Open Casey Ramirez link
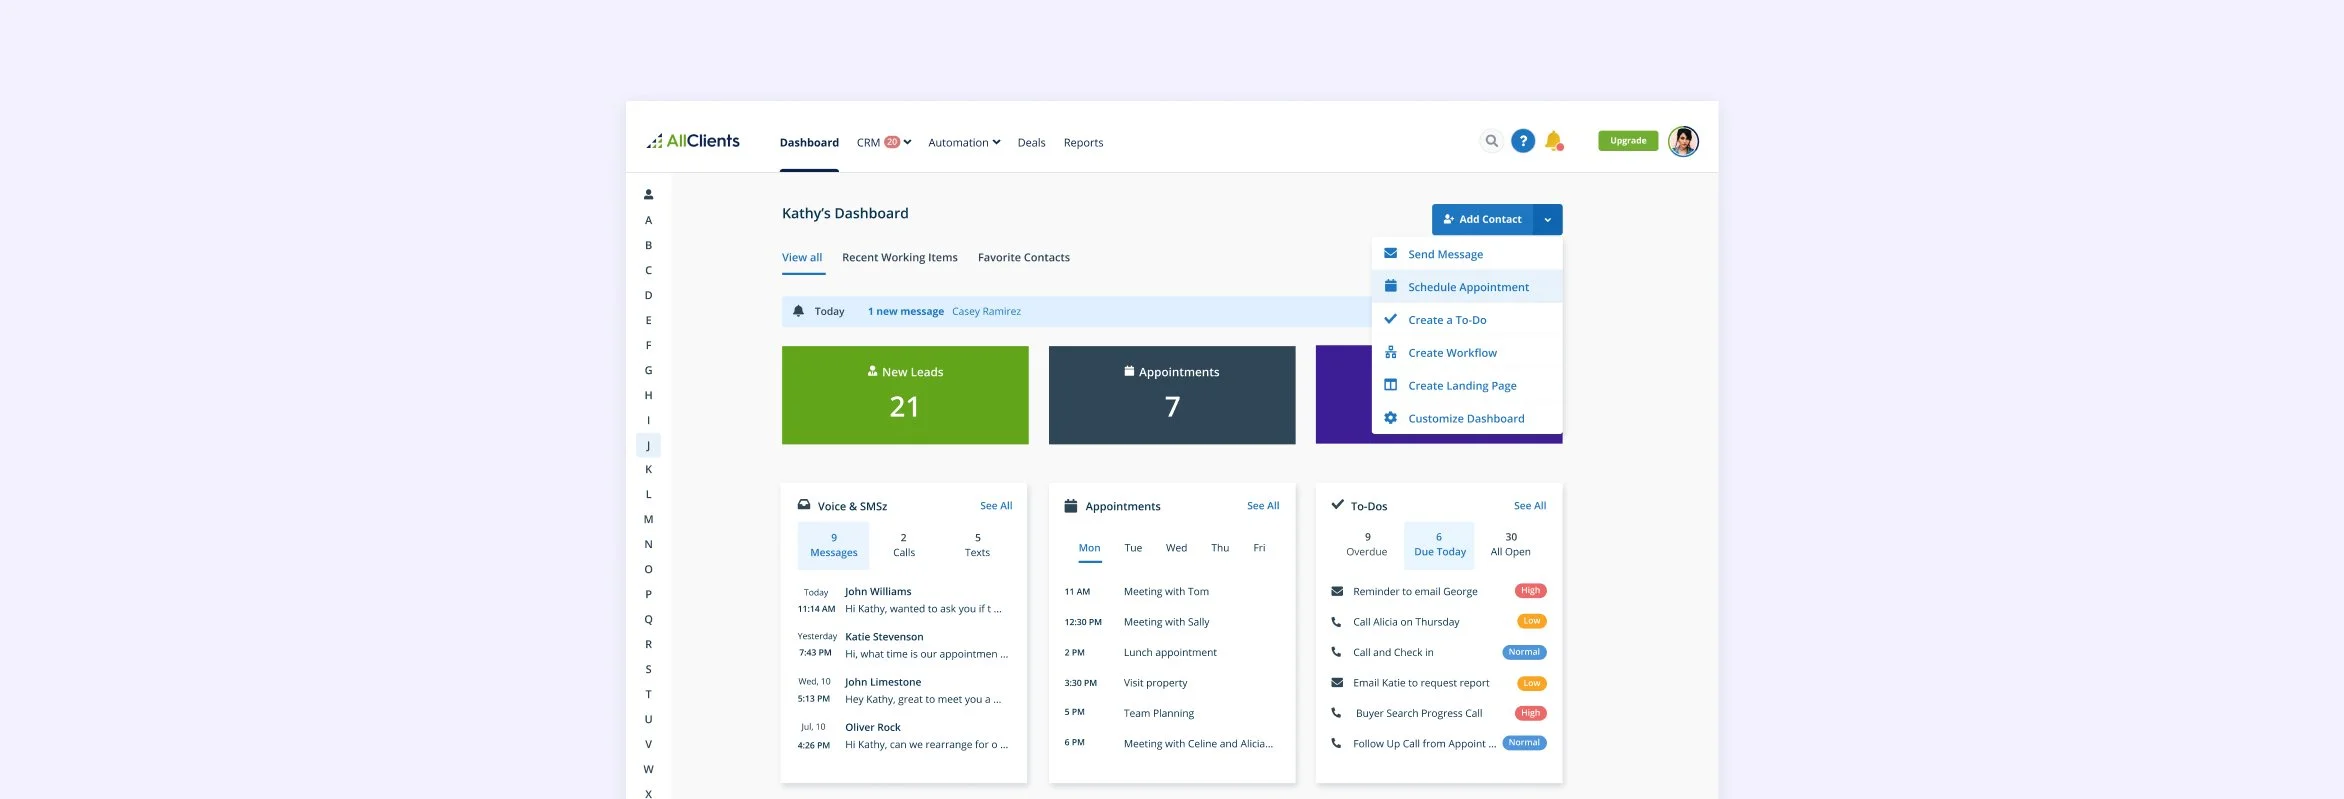This screenshot has height=799, width=2344. [x=986, y=311]
